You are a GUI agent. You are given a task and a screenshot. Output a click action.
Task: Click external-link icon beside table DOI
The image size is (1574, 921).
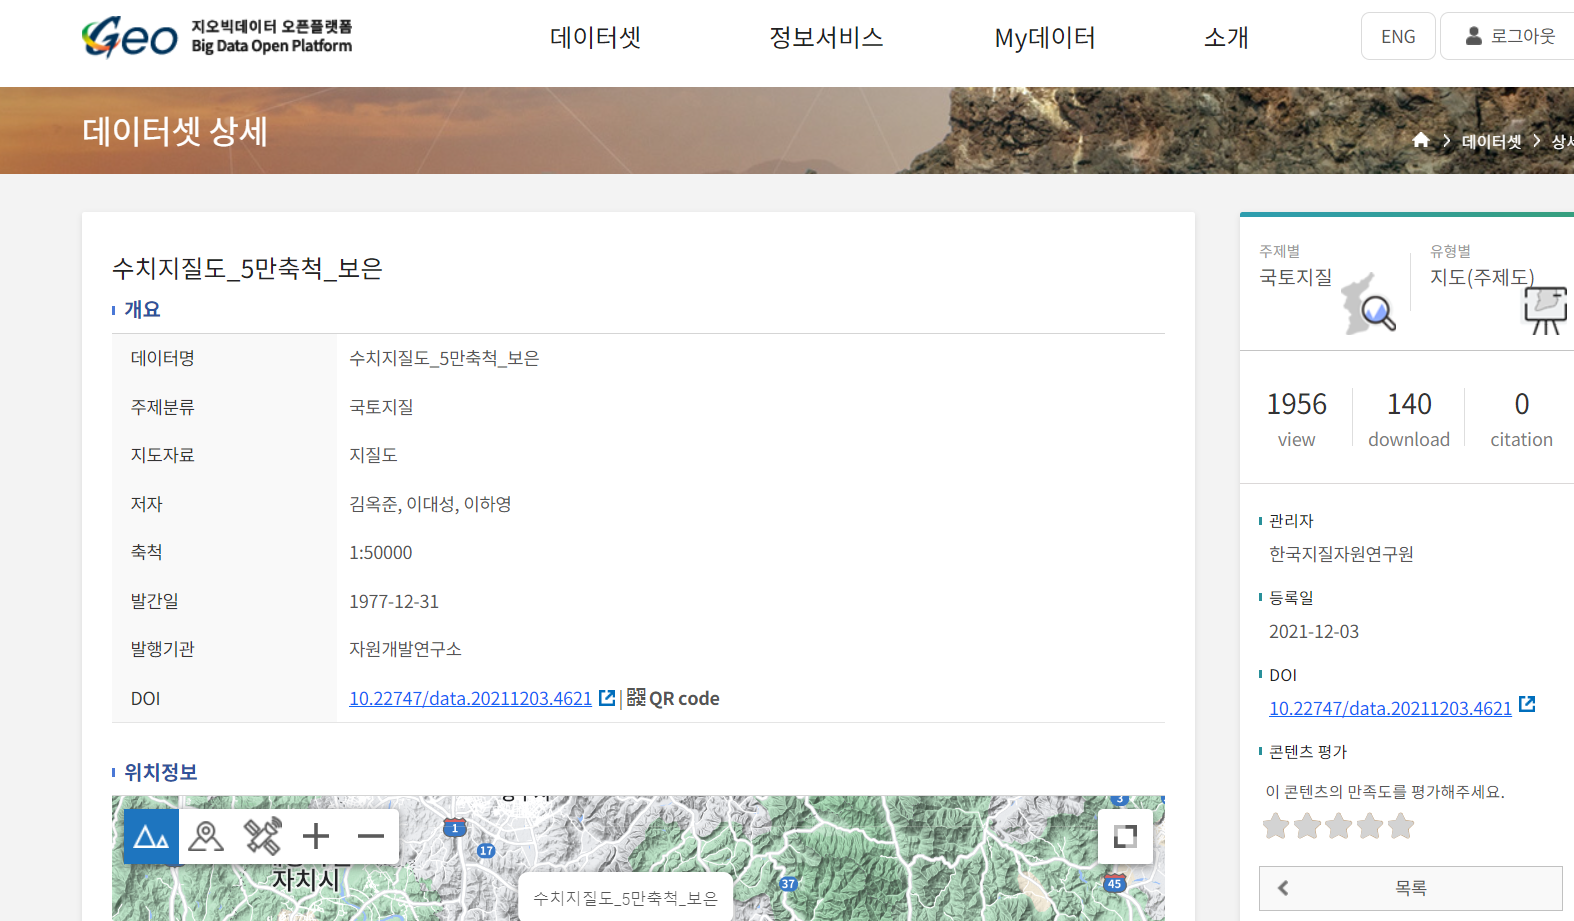click(607, 698)
